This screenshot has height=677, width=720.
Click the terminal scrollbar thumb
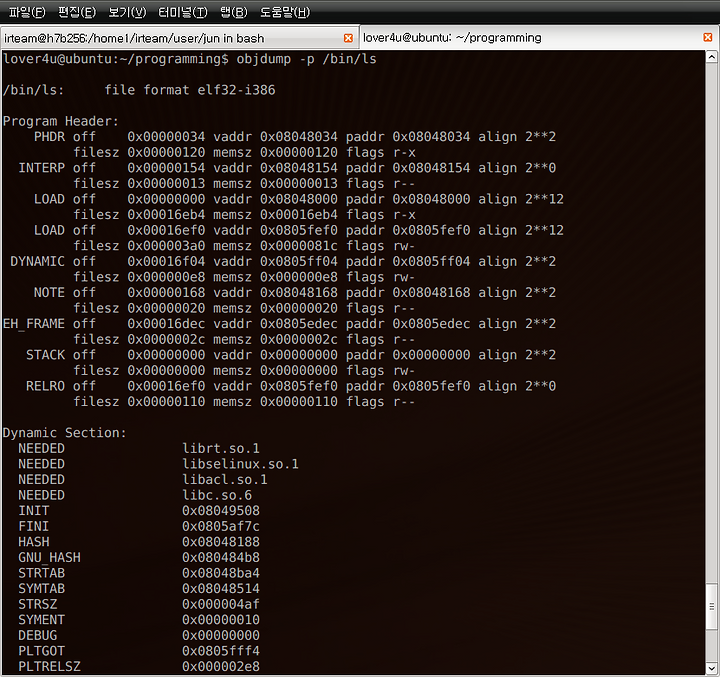[x=712, y=607]
